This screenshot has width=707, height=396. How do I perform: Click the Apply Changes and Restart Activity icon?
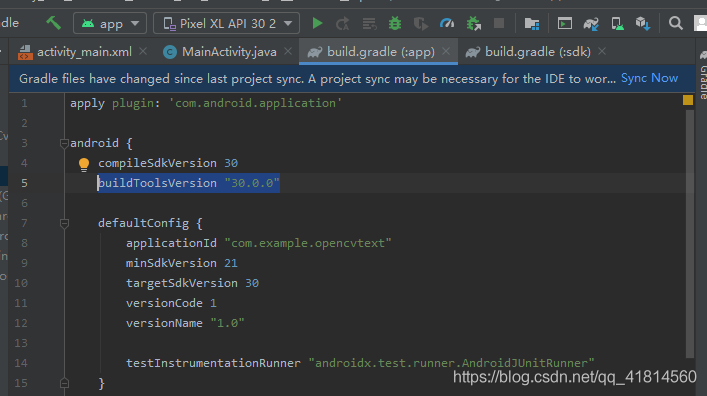pos(343,23)
